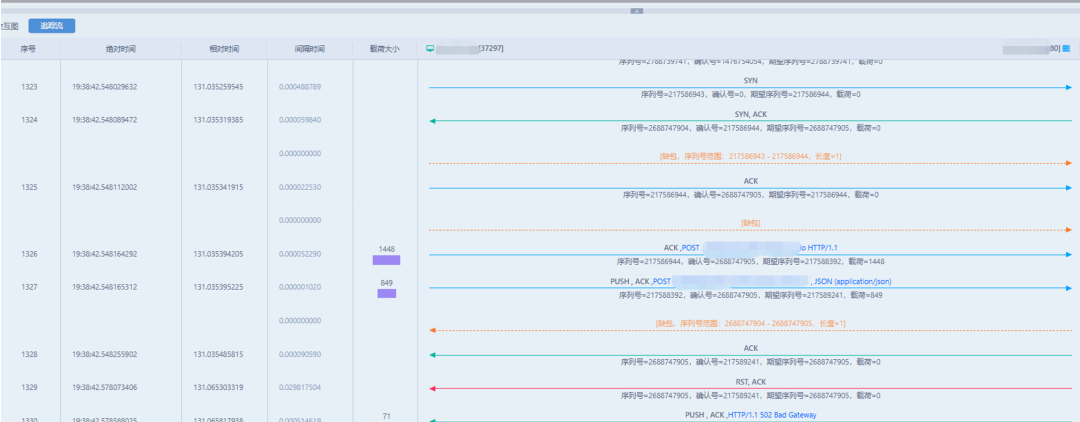Click details line 序列号=217588392 with 载荷=849
This screenshot has height=422, width=1080.
click(750, 295)
